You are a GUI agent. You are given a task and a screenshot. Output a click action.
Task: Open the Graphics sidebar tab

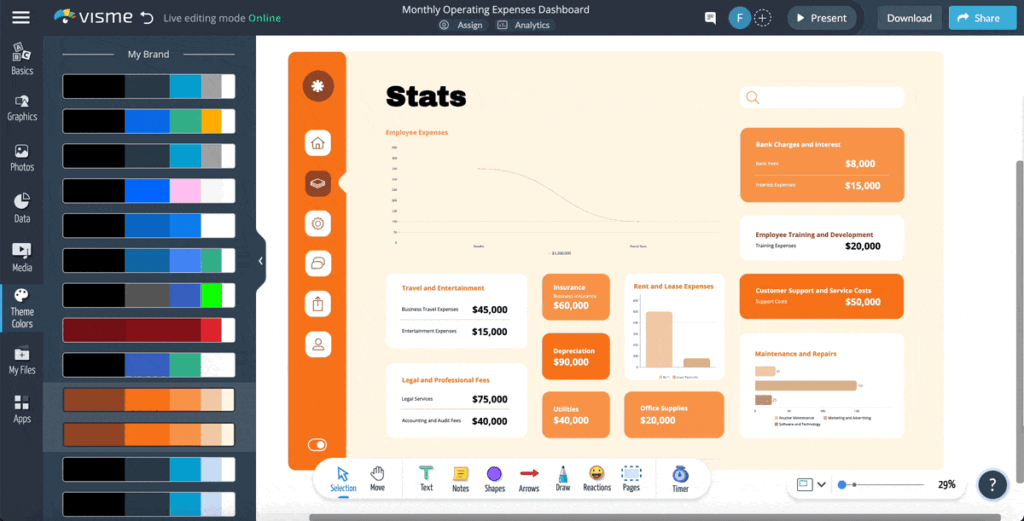click(22, 107)
